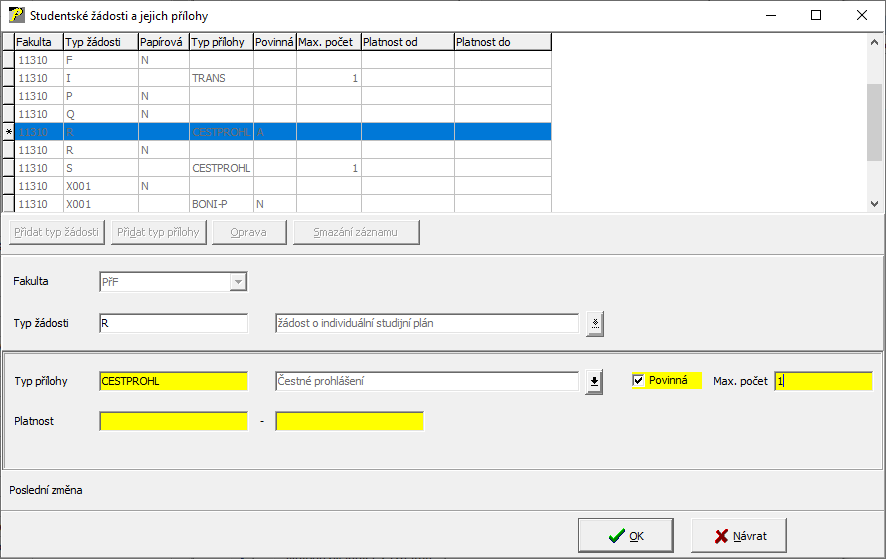Click the Typ žádosti column header

(99, 42)
